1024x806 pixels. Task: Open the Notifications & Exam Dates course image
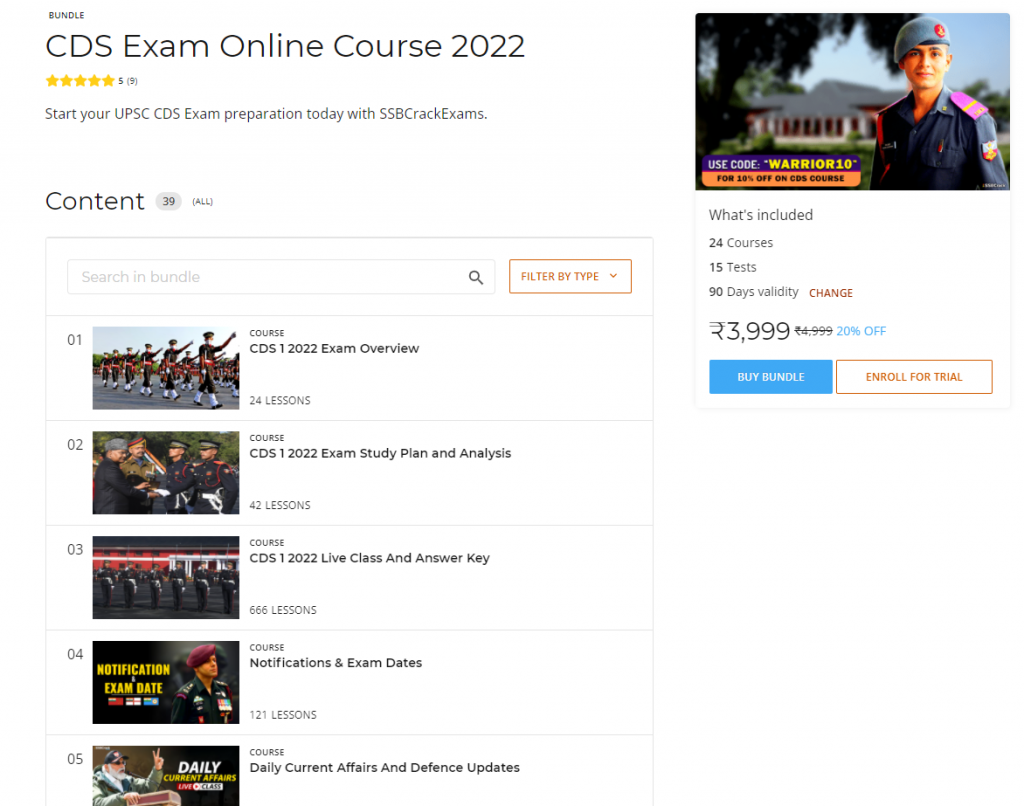165,682
